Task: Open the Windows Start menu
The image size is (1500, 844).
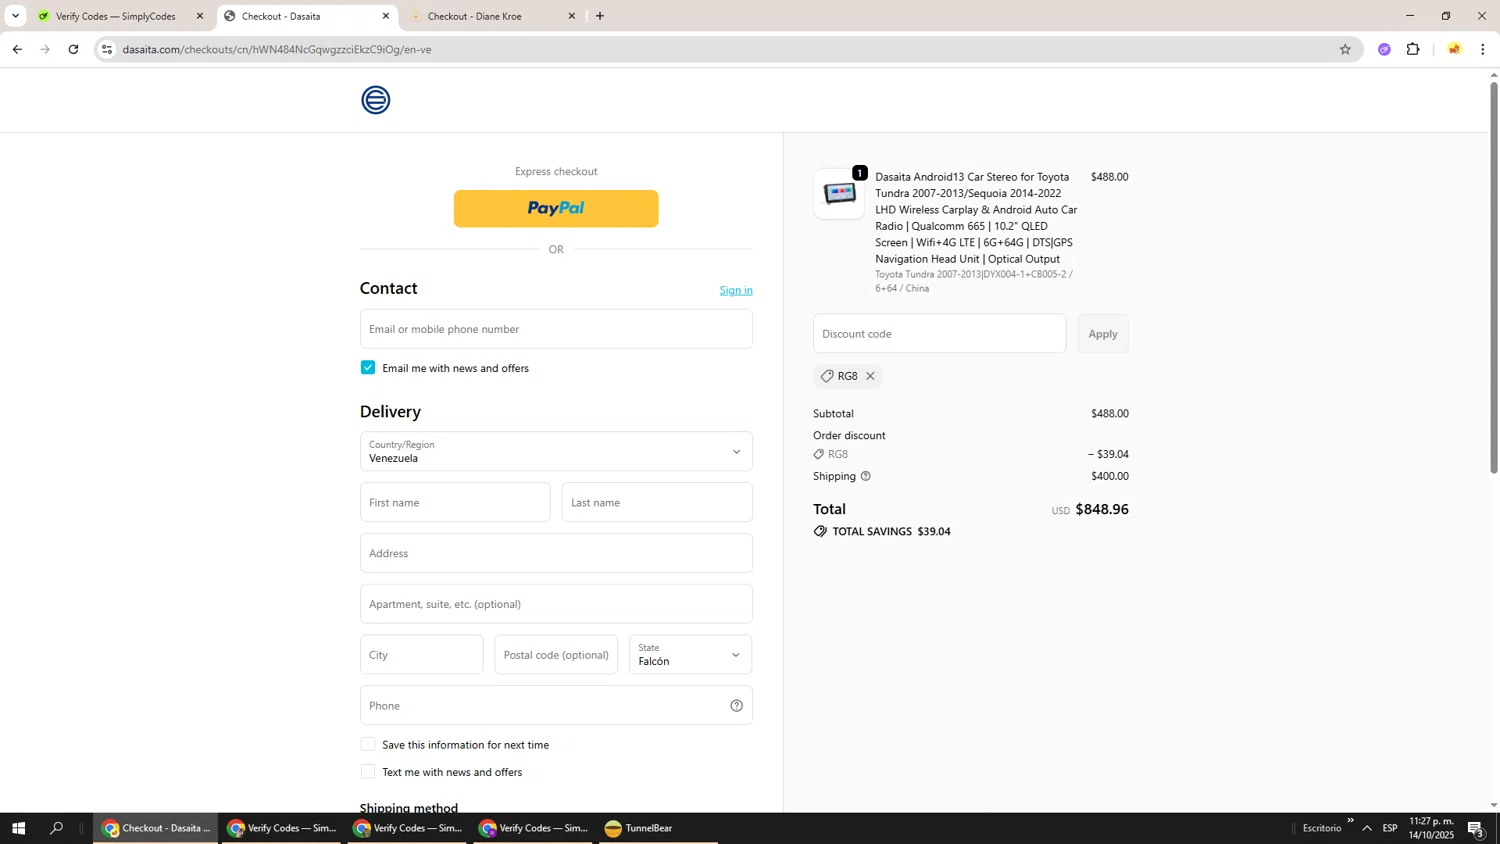Action: tap(18, 828)
